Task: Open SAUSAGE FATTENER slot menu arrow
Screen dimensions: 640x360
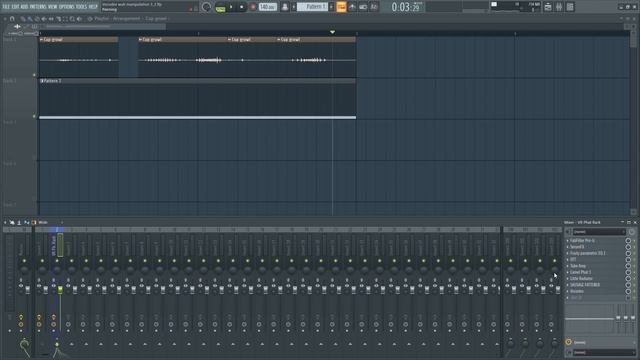Action: [567, 285]
